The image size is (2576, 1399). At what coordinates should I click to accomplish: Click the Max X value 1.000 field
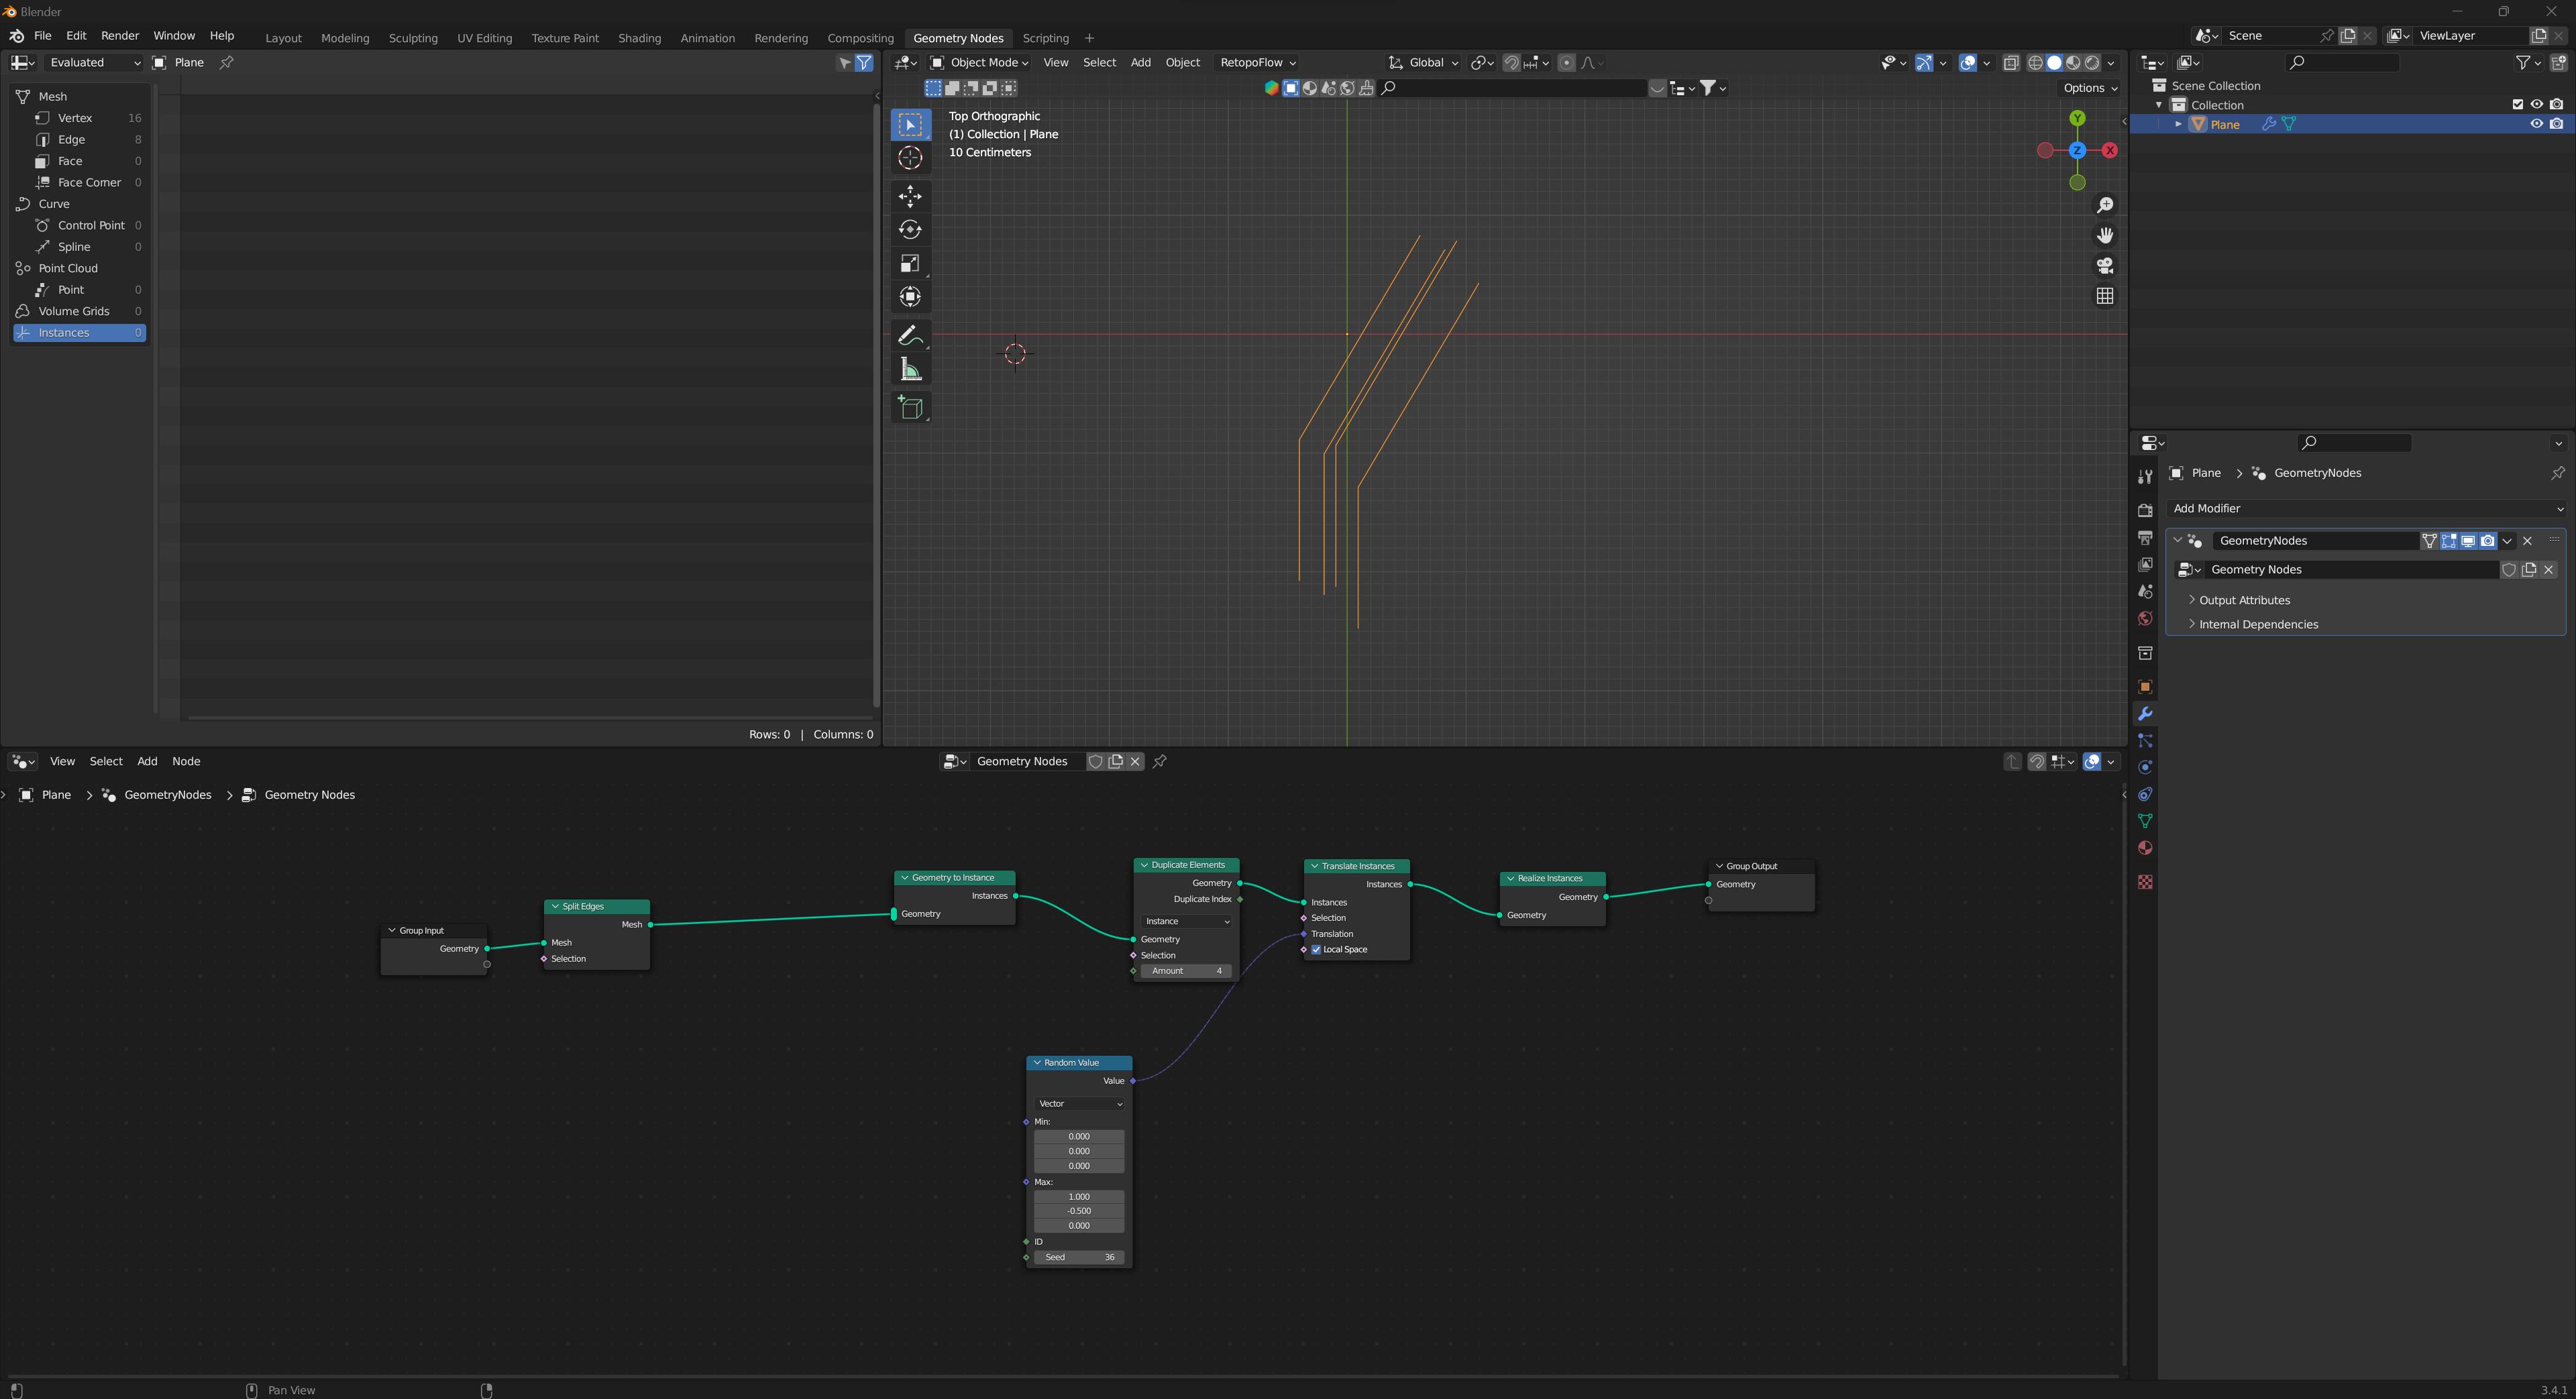1080,1197
